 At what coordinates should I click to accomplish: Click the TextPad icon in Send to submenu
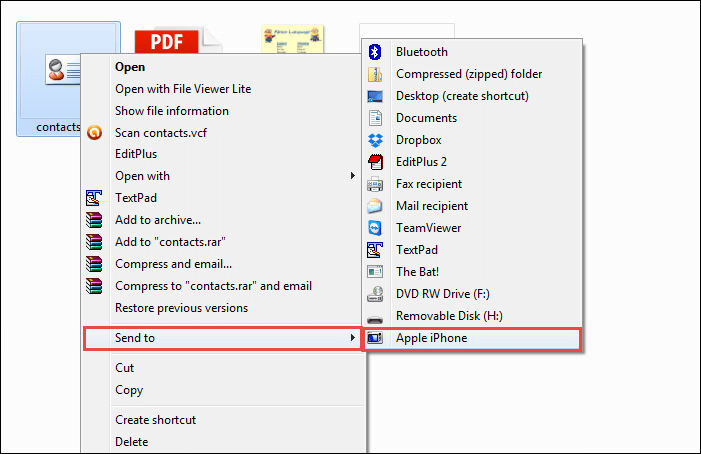tap(375, 250)
